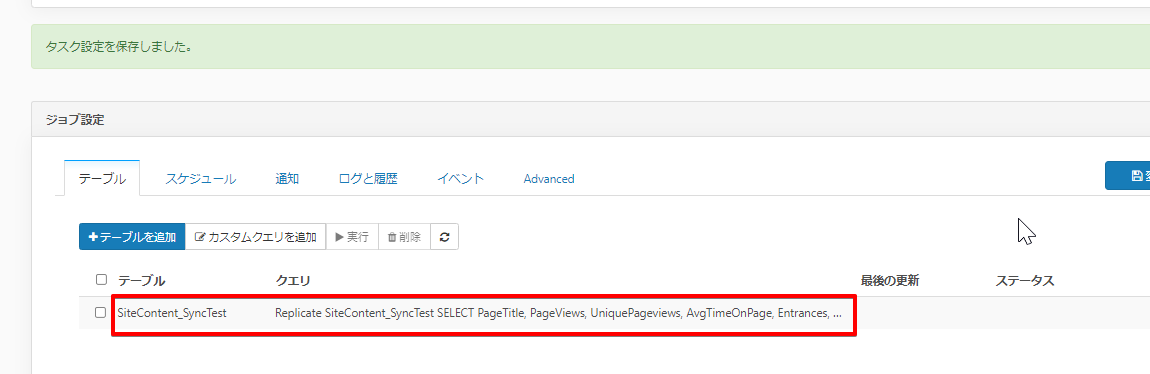Toggle the select-all checkbox in table header
The width and height of the screenshot is (1150, 374).
click(101, 279)
